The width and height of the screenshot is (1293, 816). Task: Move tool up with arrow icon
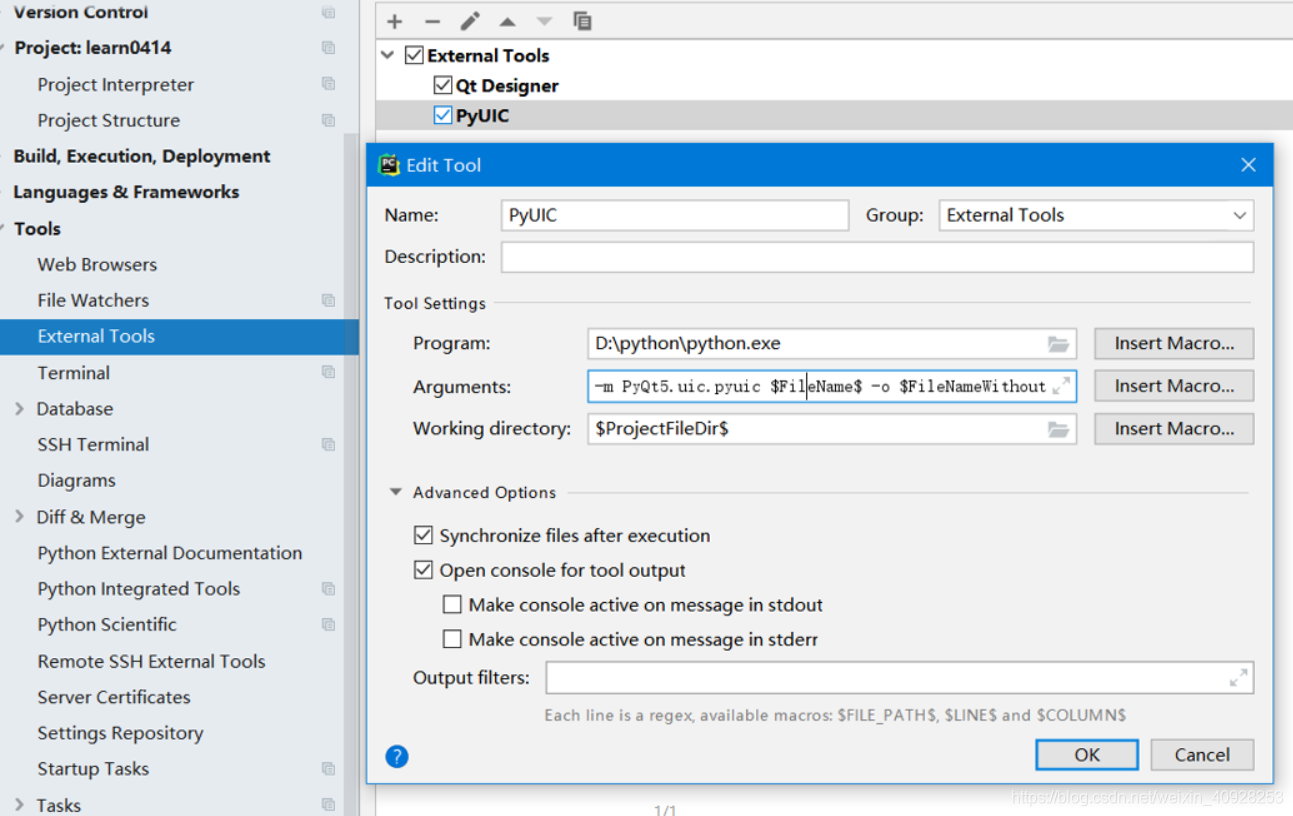(507, 21)
